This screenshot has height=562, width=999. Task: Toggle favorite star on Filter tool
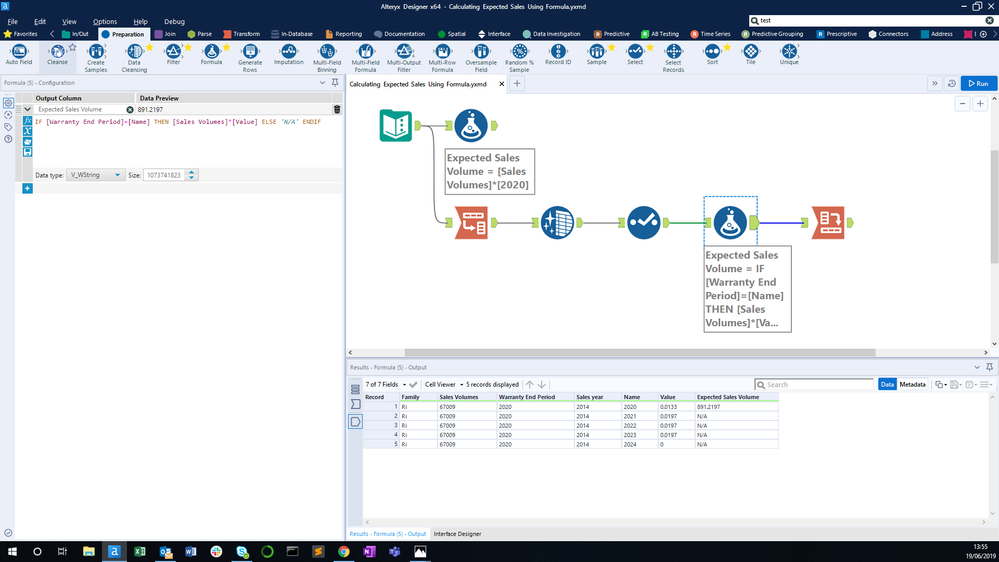point(188,47)
